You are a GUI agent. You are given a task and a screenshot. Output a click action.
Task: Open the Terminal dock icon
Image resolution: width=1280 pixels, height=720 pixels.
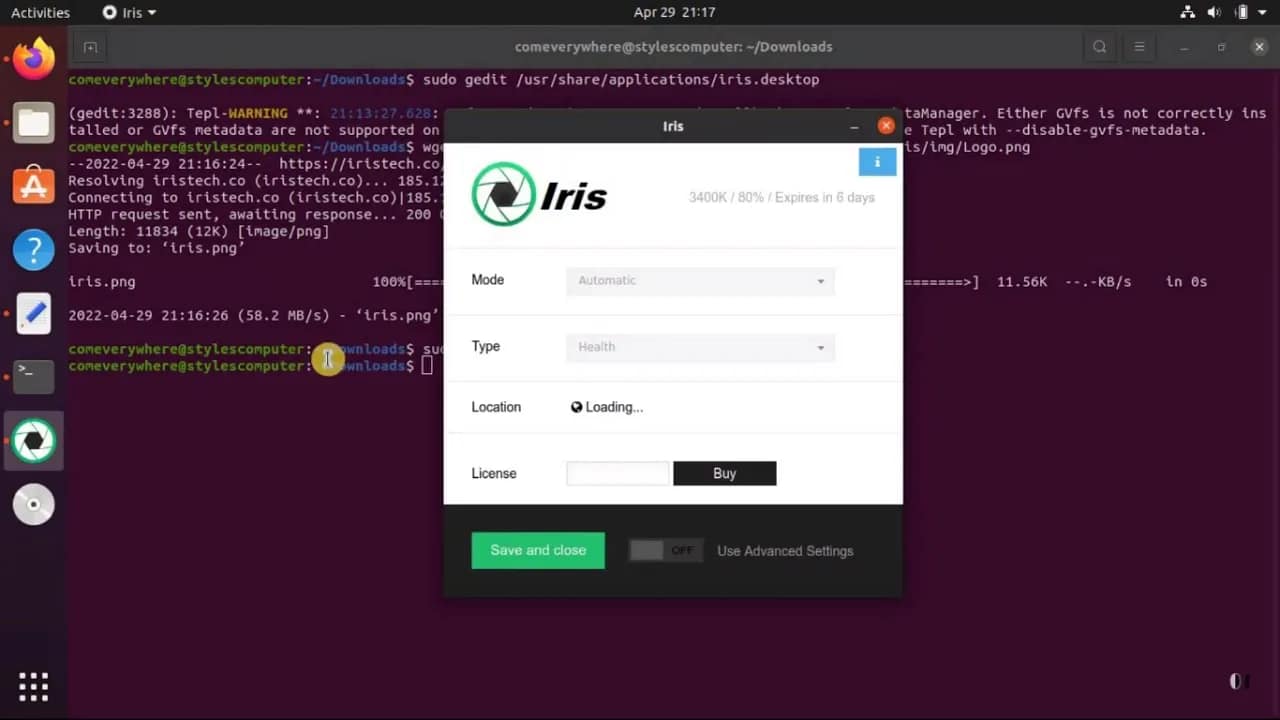click(33, 376)
